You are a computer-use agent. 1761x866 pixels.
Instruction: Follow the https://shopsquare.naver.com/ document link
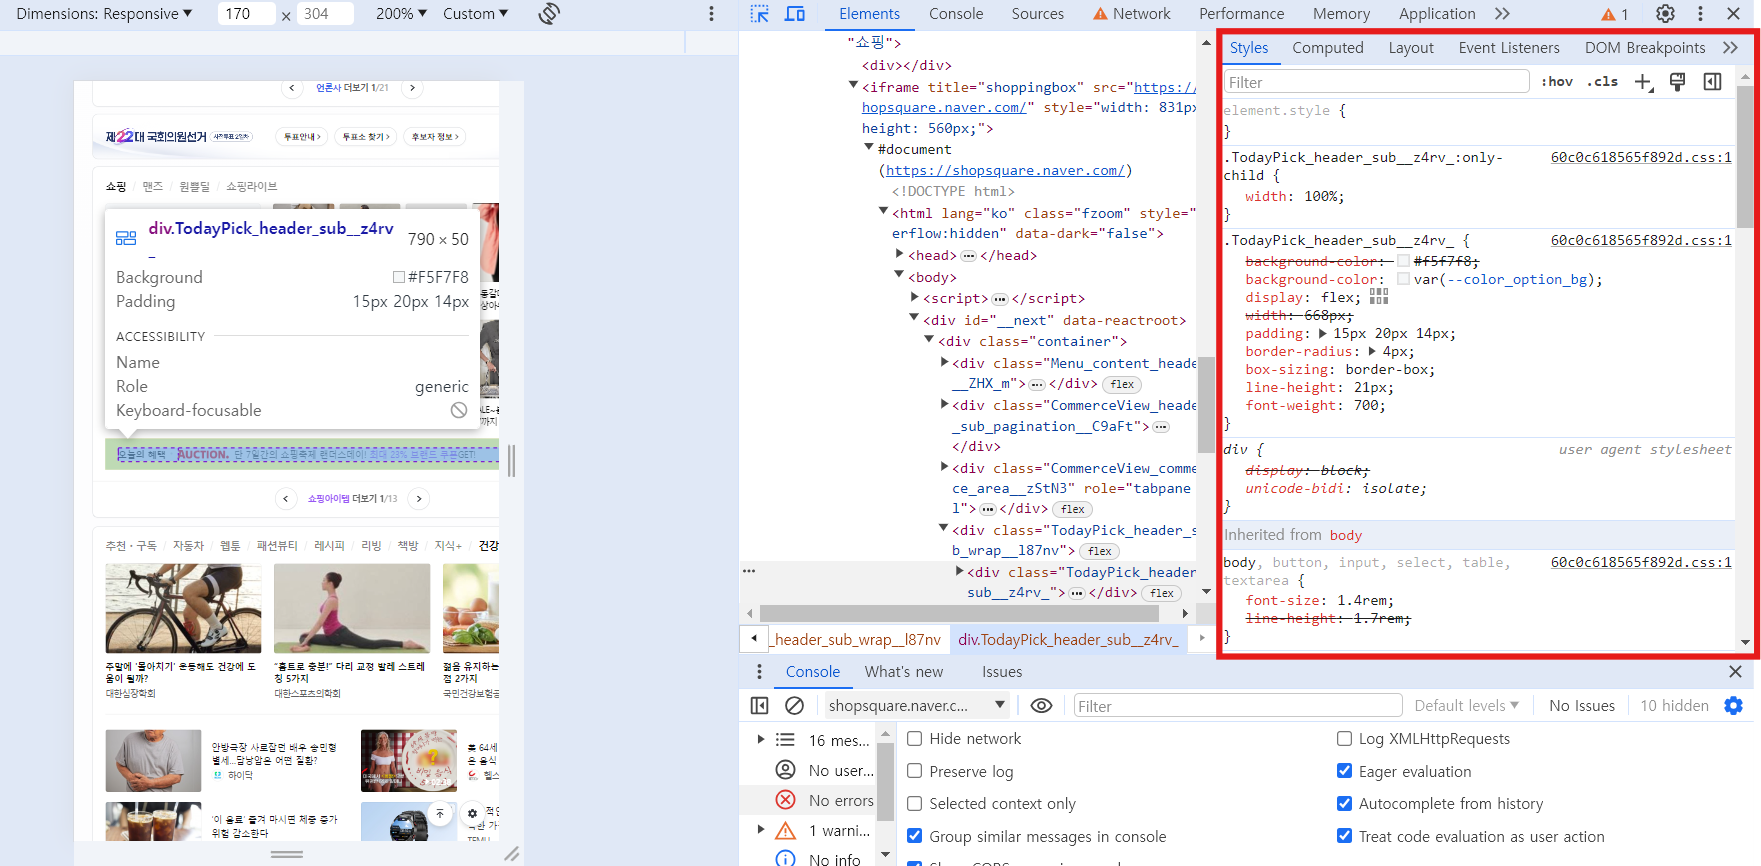1005,170
